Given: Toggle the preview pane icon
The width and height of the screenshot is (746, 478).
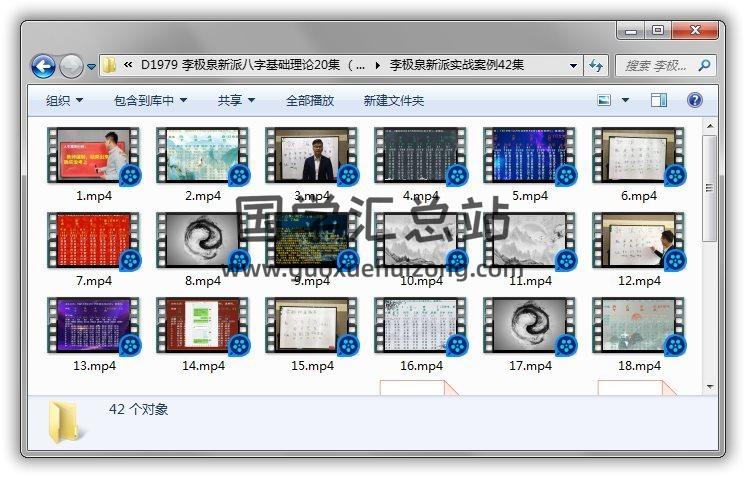Looking at the screenshot, I should [x=658, y=100].
